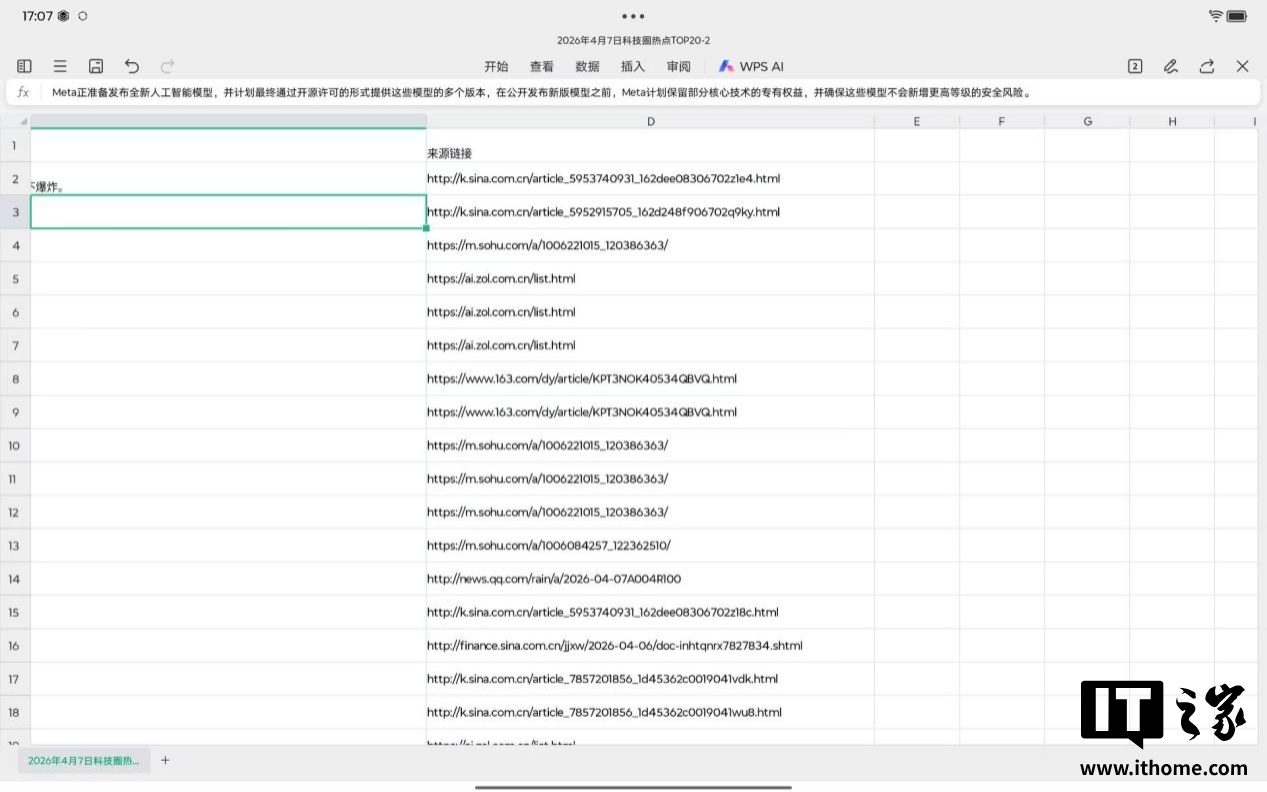The width and height of the screenshot is (1267, 792).
Task: Open the news.qq.com link in row 14
Action: (x=553, y=579)
